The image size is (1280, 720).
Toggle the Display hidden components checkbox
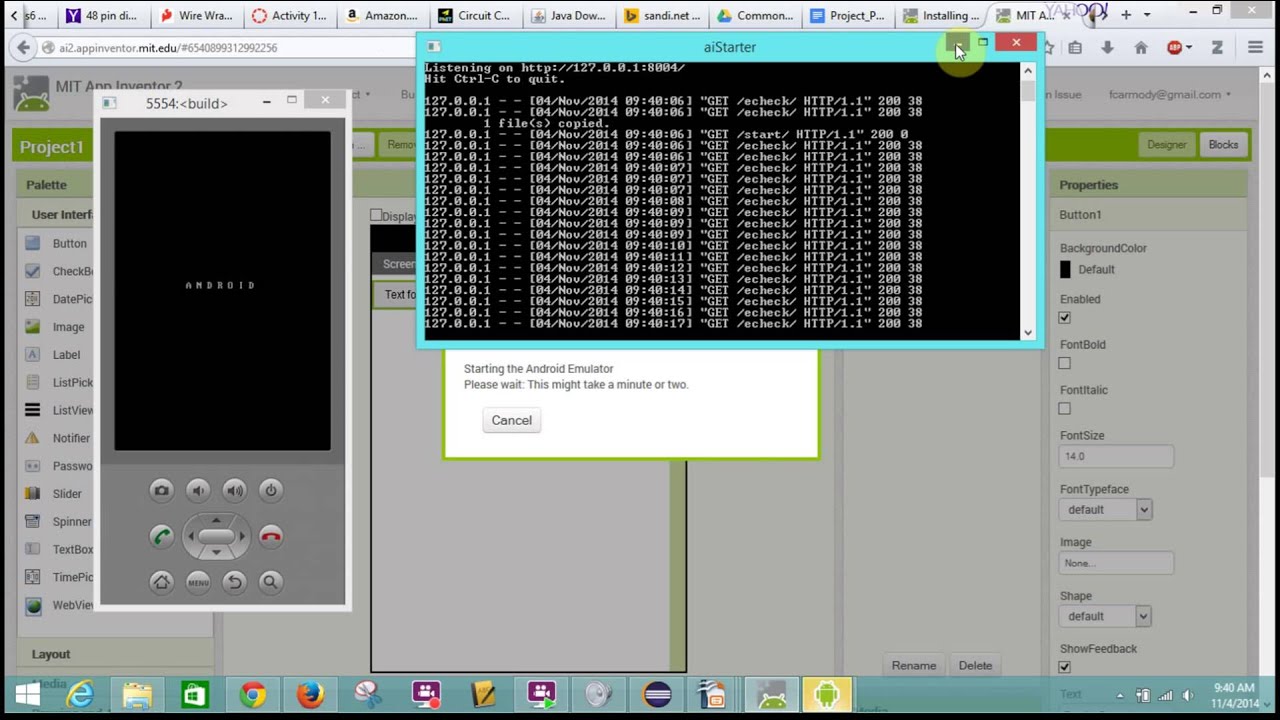click(376, 215)
